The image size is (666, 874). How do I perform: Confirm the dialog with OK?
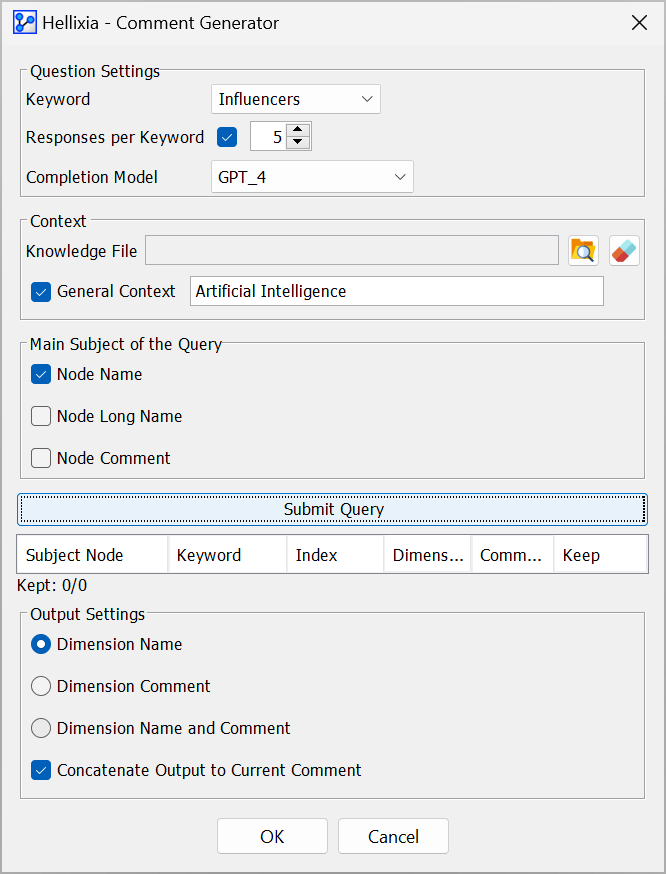(272, 837)
